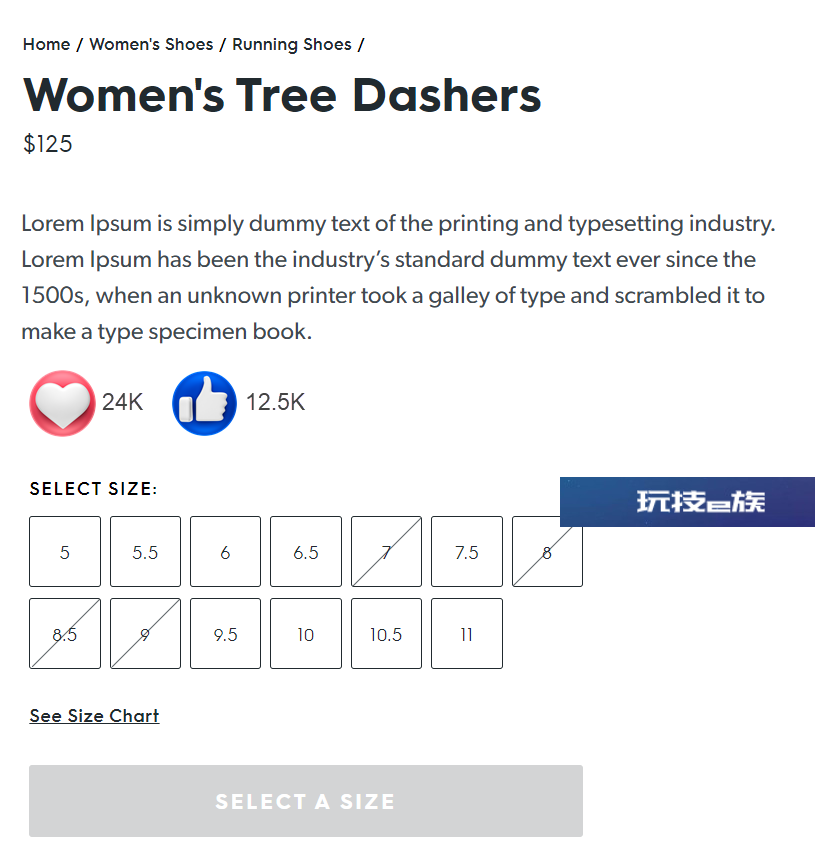Open the Home breadcrumb link

click(x=46, y=44)
